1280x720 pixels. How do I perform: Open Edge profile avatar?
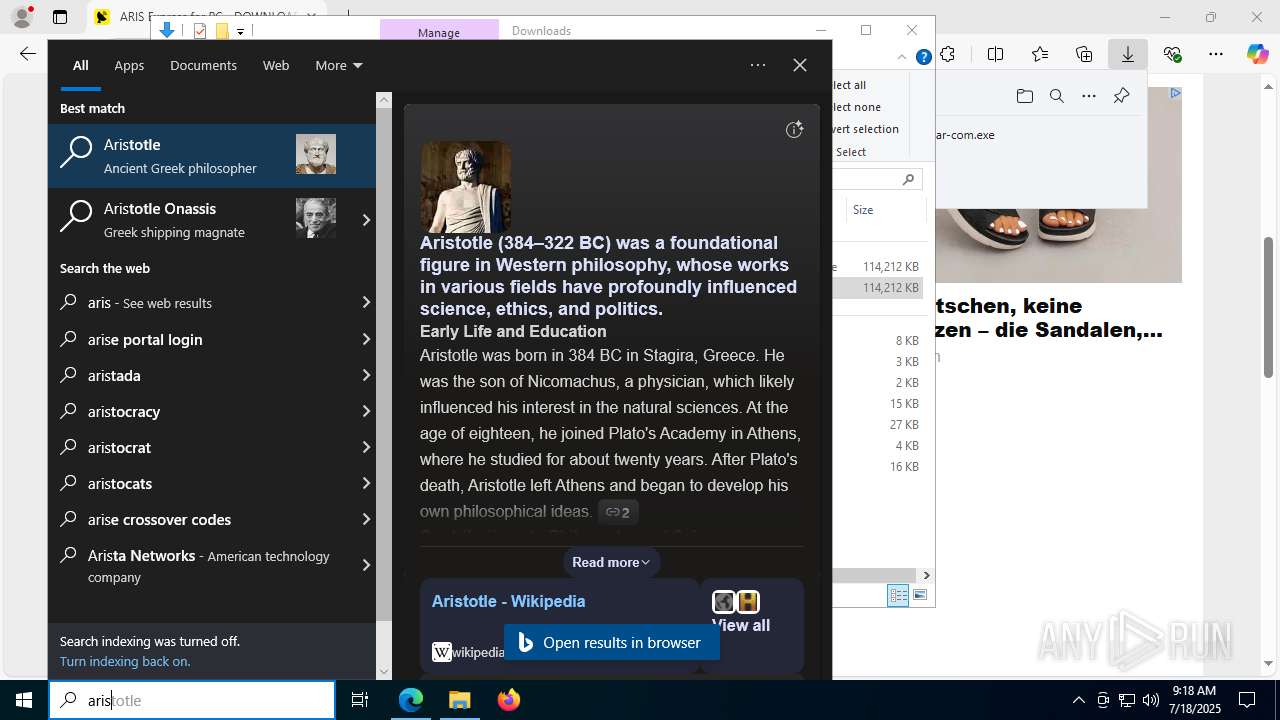(22, 17)
